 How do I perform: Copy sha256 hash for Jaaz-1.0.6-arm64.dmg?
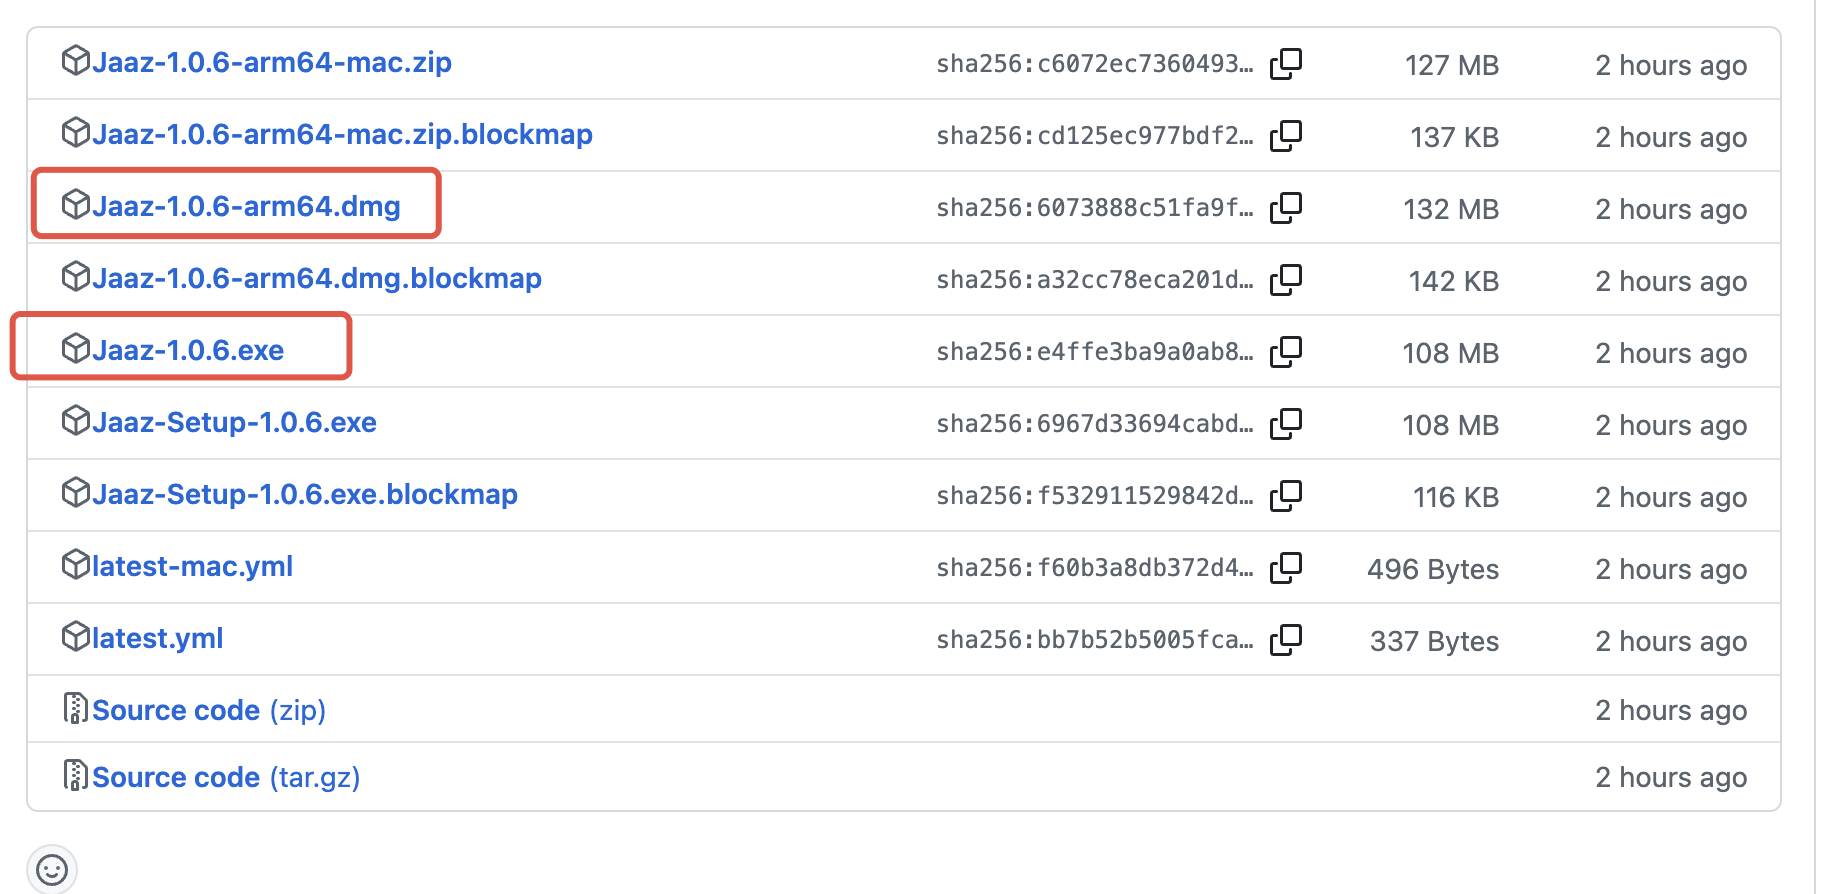[x=1286, y=208]
